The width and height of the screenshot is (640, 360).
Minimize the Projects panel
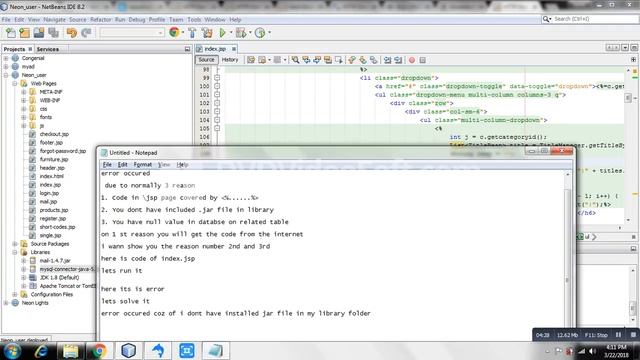click(x=187, y=49)
